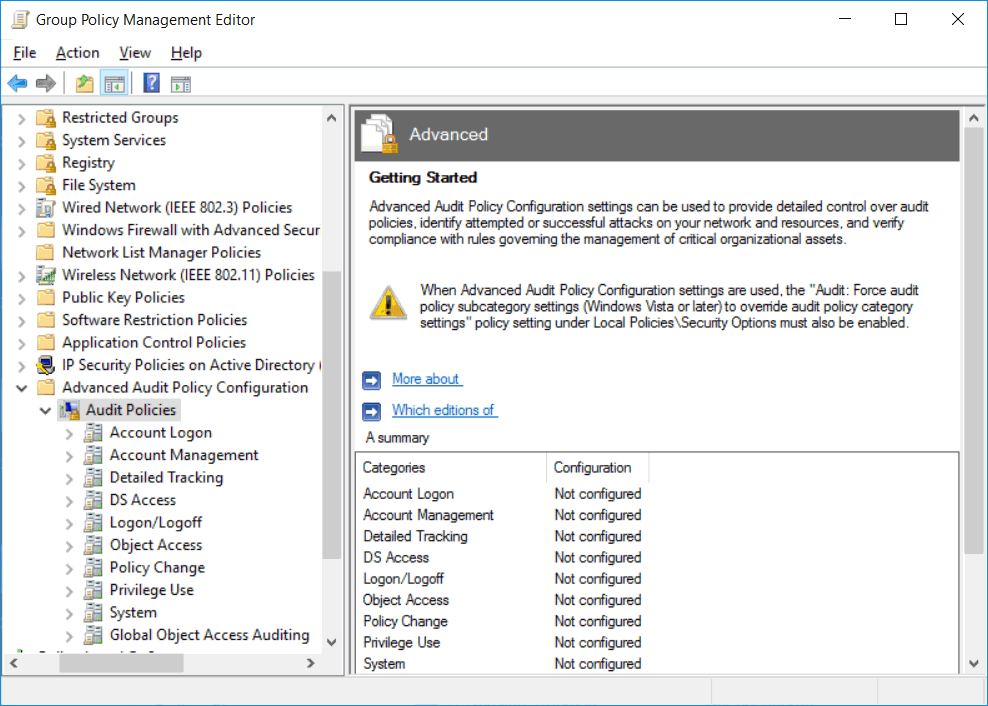Follow the More about link
988x706 pixels.
(x=426, y=379)
